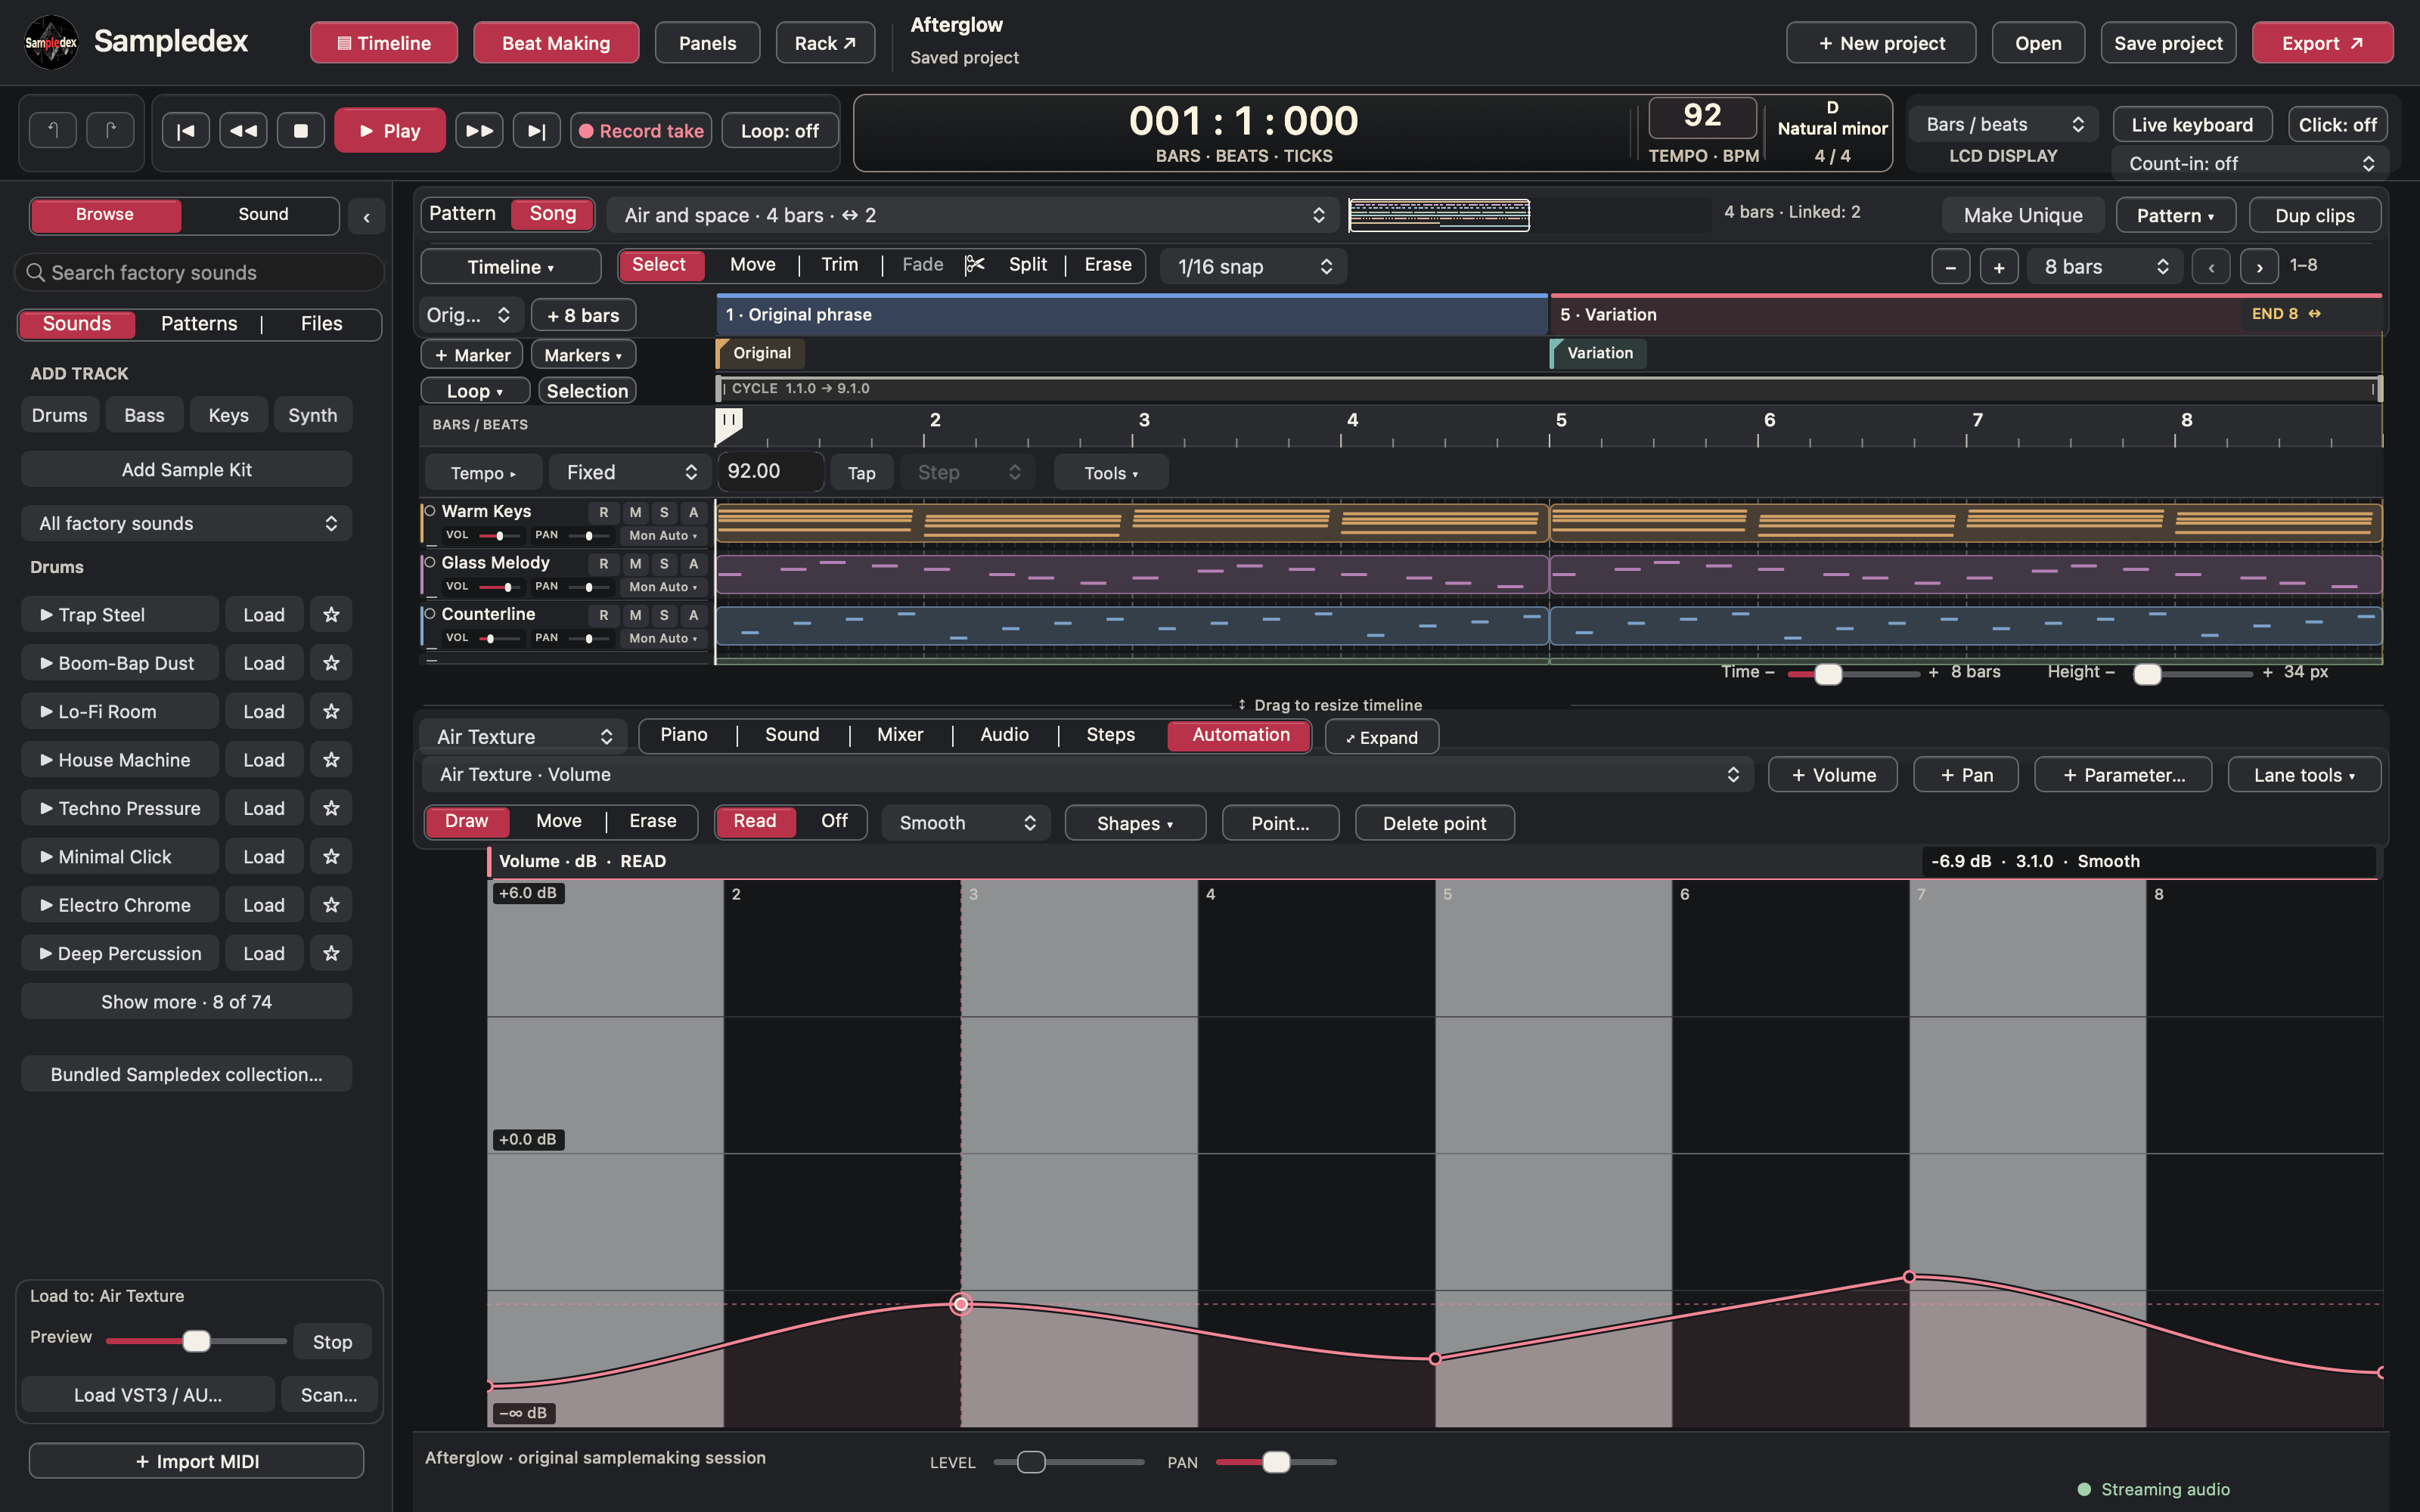This screenshot has width=2420, height=1512.
Task: Click the Import MIDI button
Action: tap(196, 1461)
